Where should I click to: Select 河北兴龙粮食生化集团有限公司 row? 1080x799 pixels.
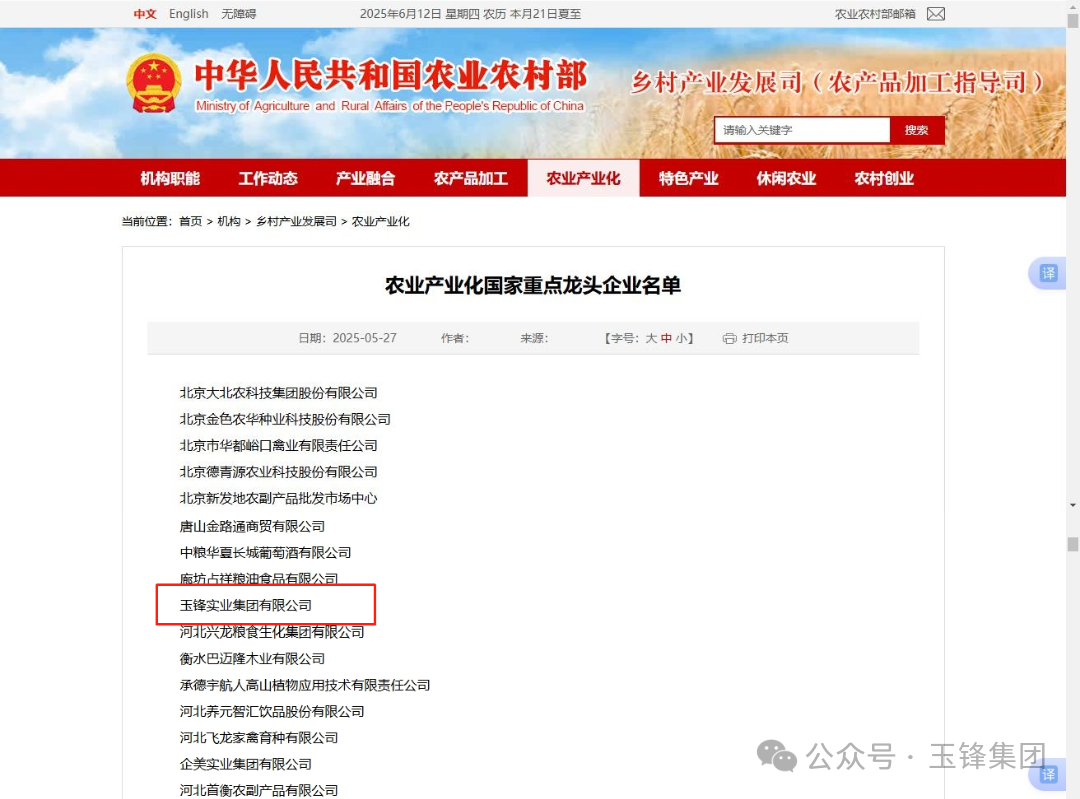(272, 632)
